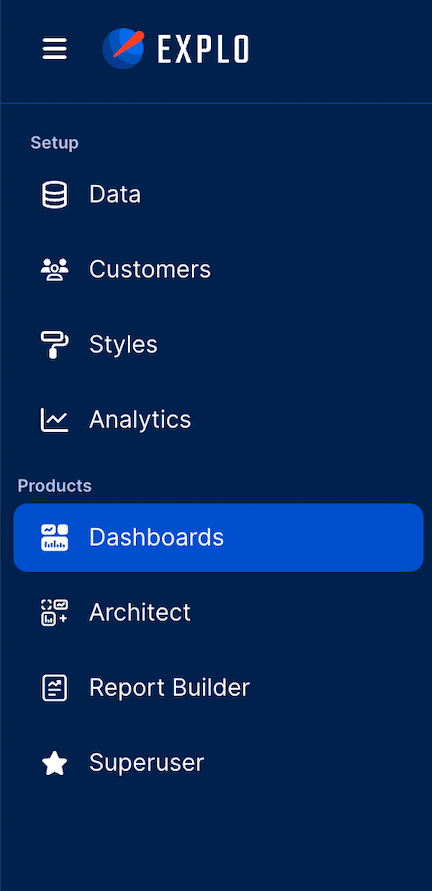Click the Data database icon
432x891 pixels.
pyautogui.click(x=55, y=195)
